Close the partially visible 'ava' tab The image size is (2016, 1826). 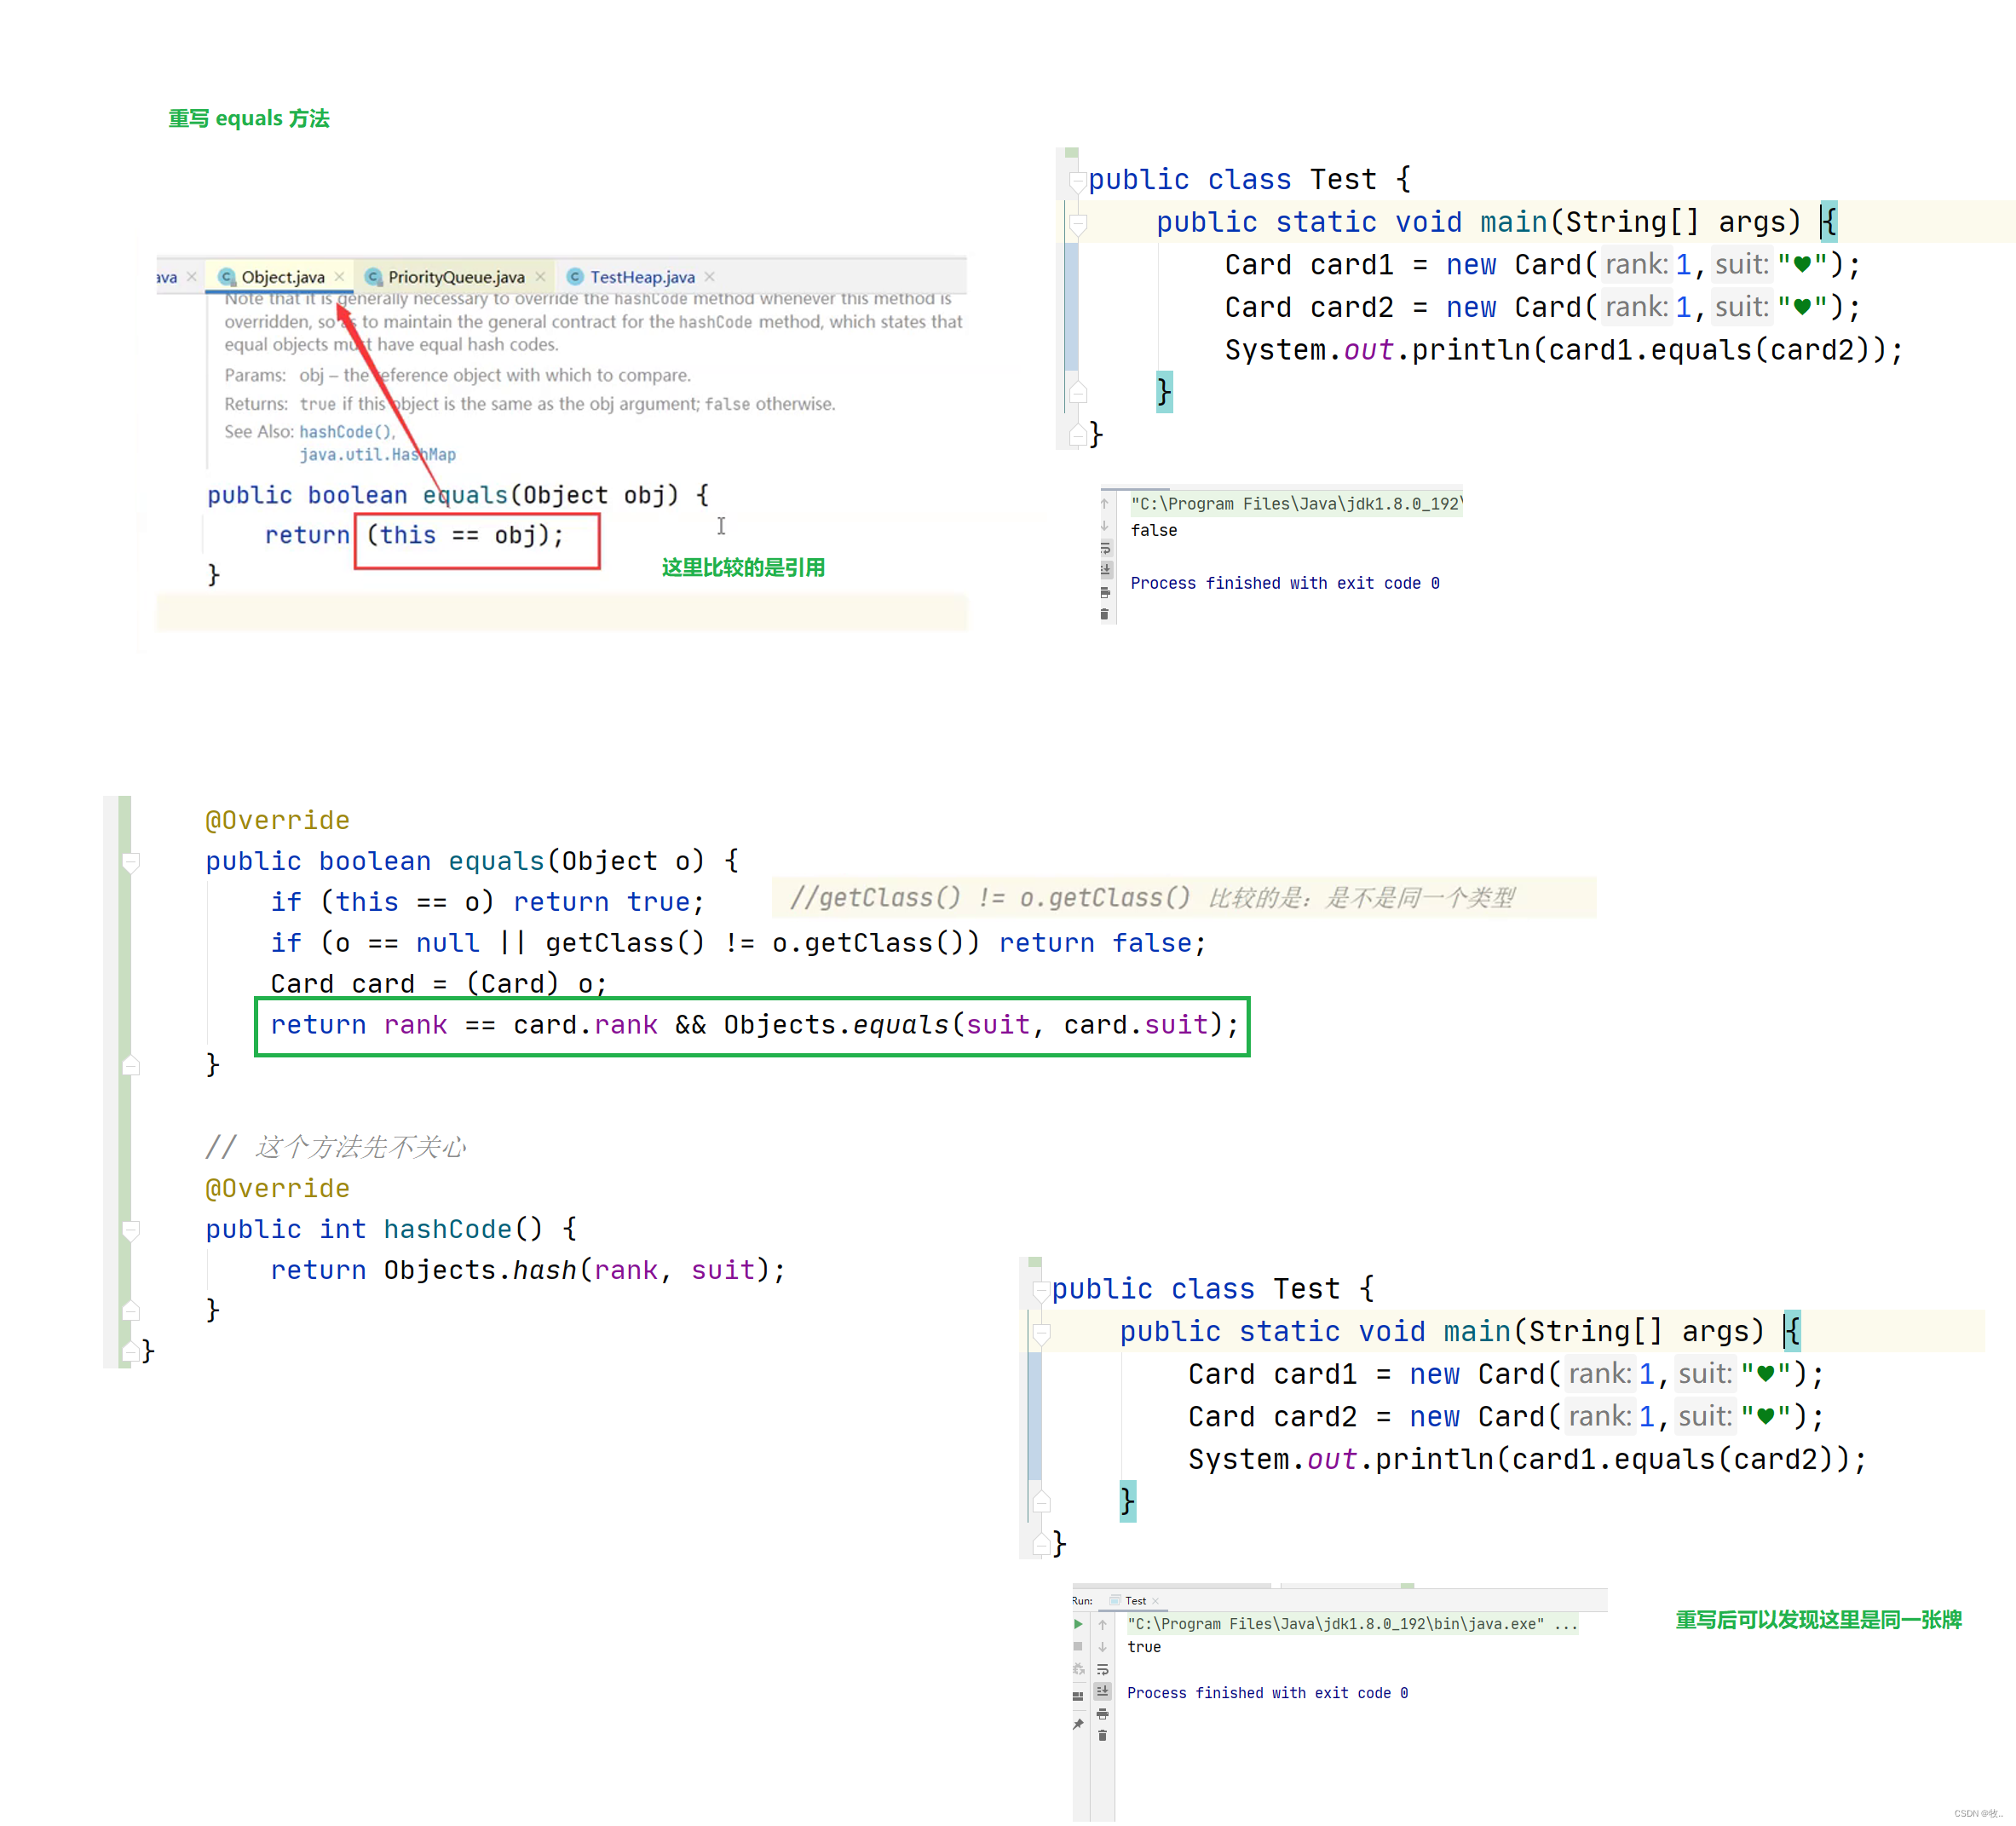tap(192, 277)
